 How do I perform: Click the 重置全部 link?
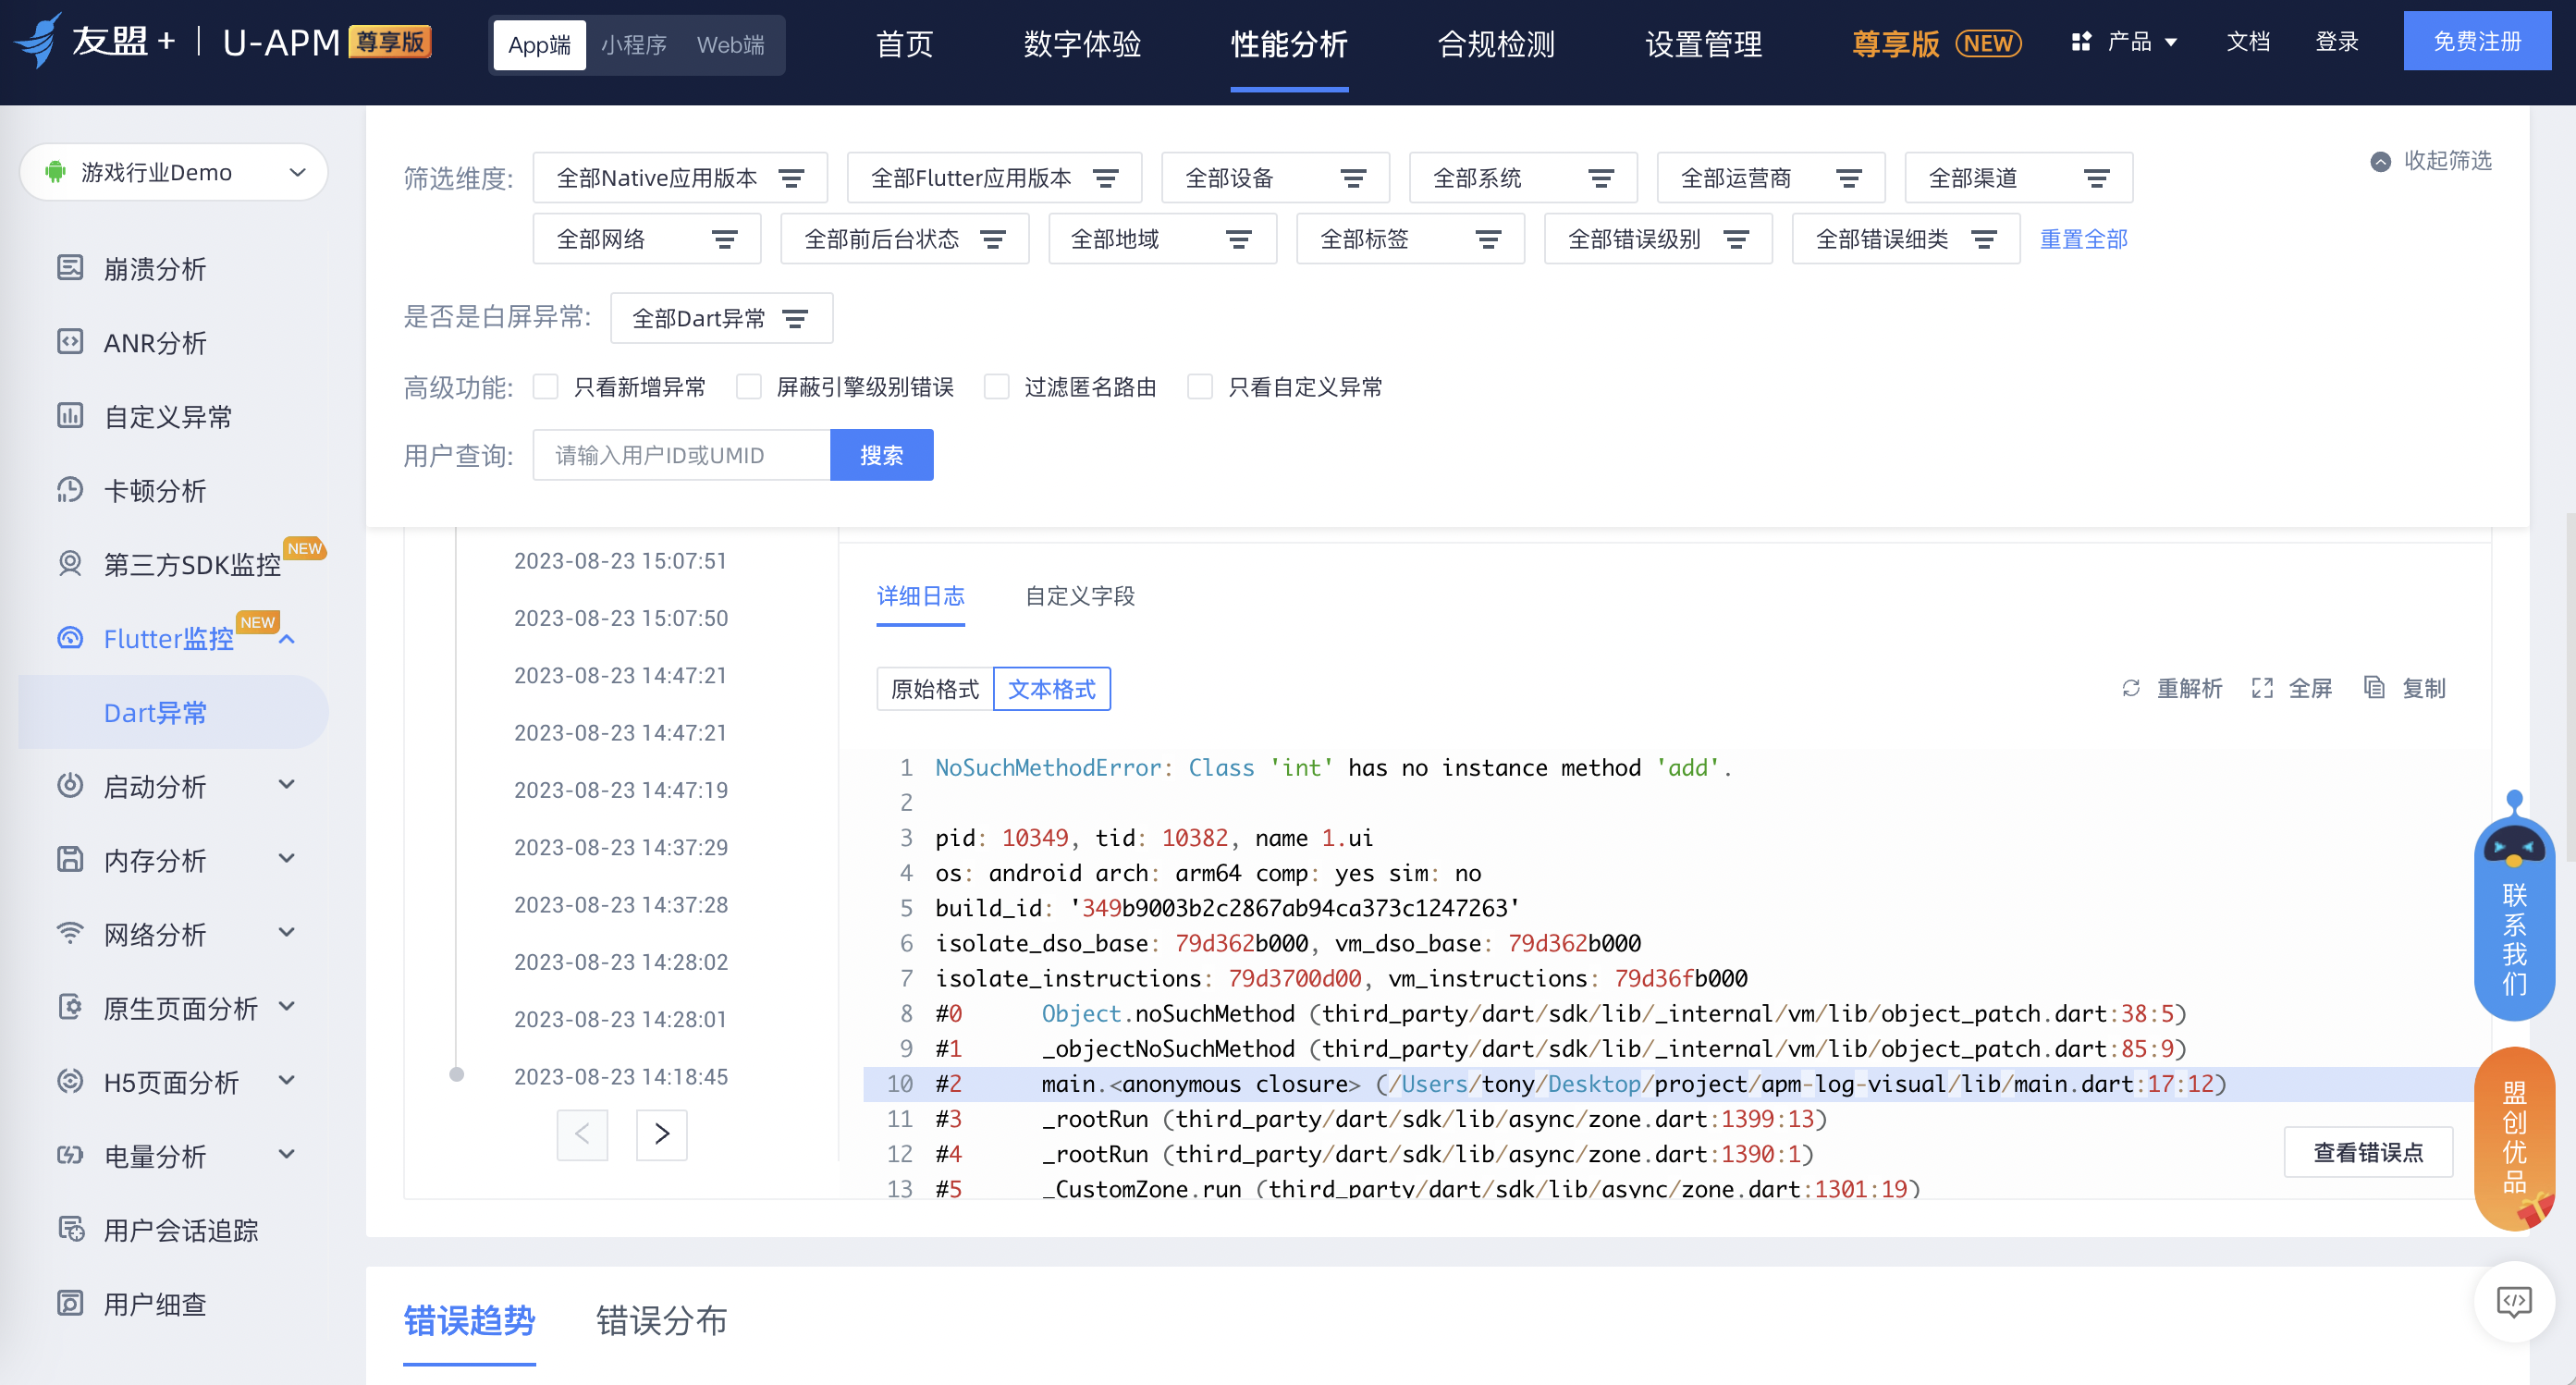(2084, 239)
